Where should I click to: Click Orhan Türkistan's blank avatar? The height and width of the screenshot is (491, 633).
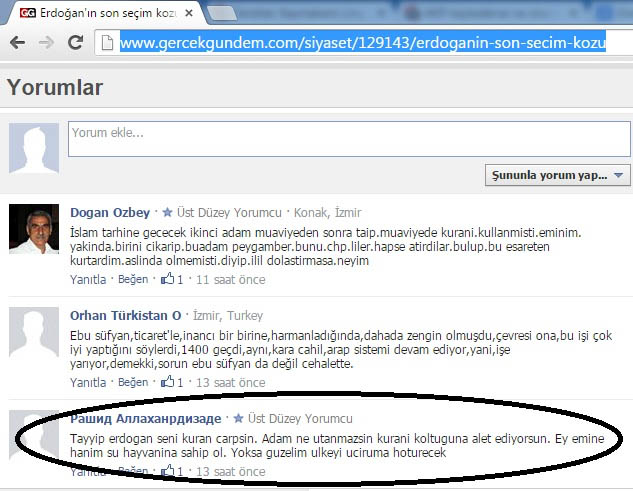click(x=34, y=332)
